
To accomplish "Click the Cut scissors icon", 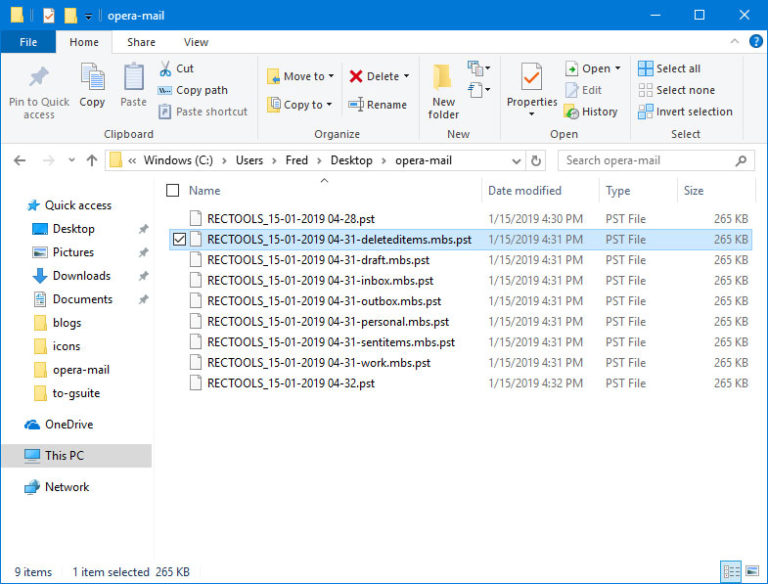I will (165, 69).
